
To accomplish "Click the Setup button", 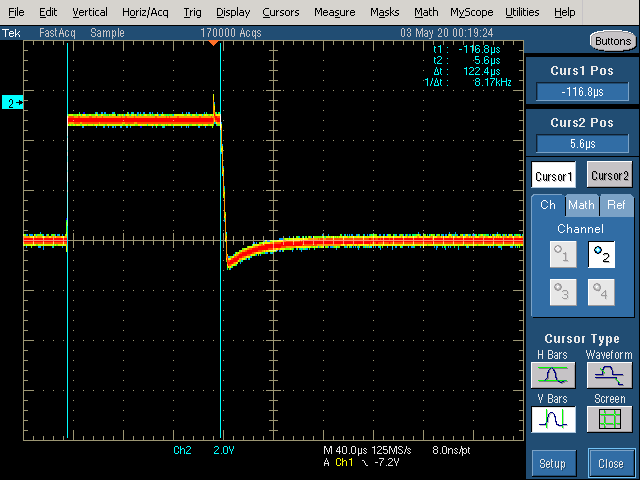I will point(552,464).
